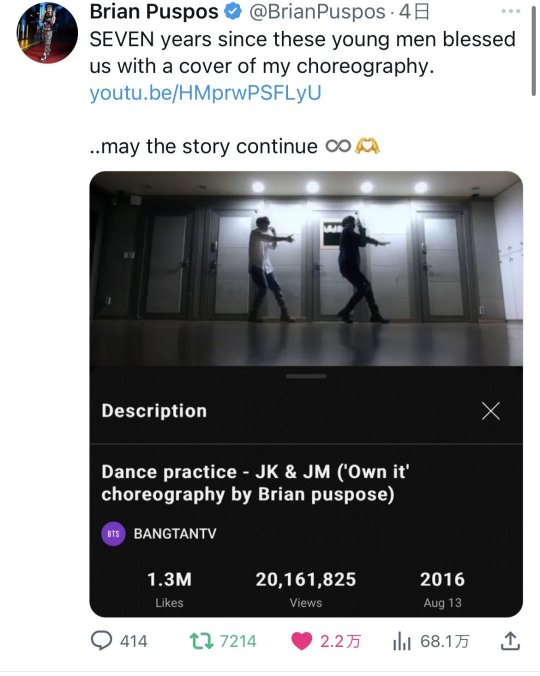Open the BANGTANTV channel avatar

pyautogui.click(x=113, y=534)
